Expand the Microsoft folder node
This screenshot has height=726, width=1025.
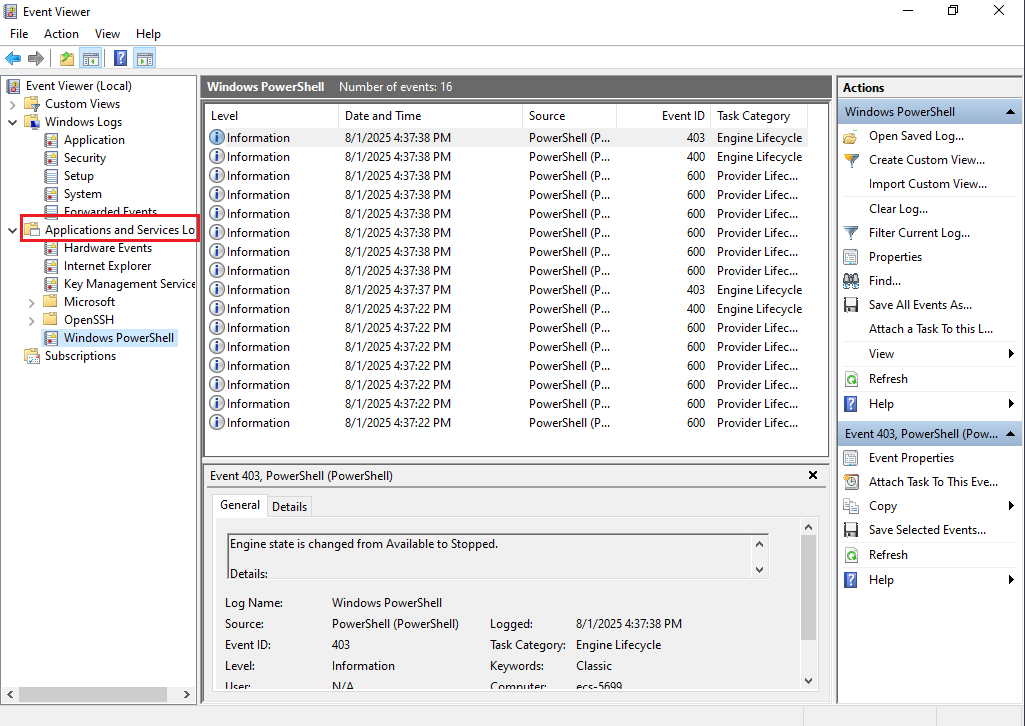pyautogui.click(x=31, y=302)
